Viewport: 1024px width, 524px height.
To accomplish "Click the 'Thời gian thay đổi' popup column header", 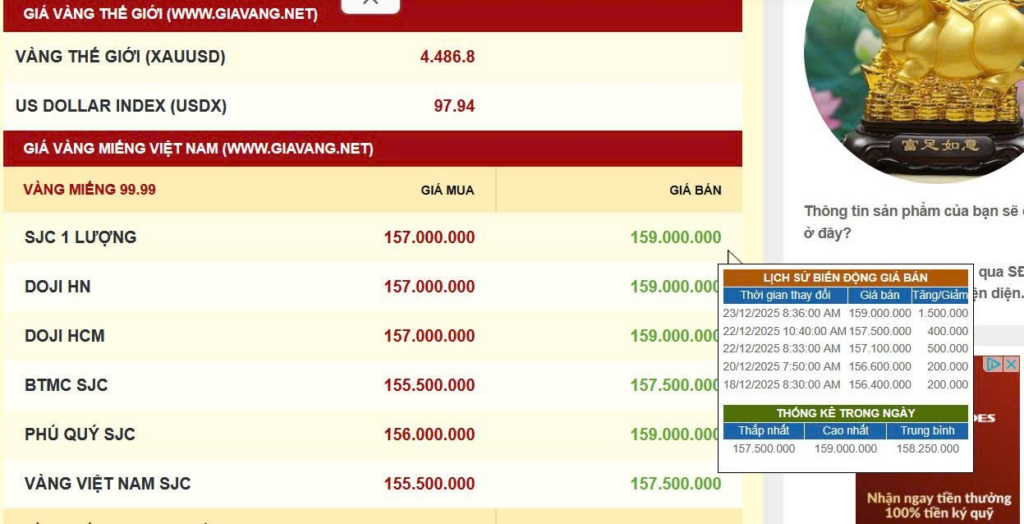I will (x=785, y=295).
